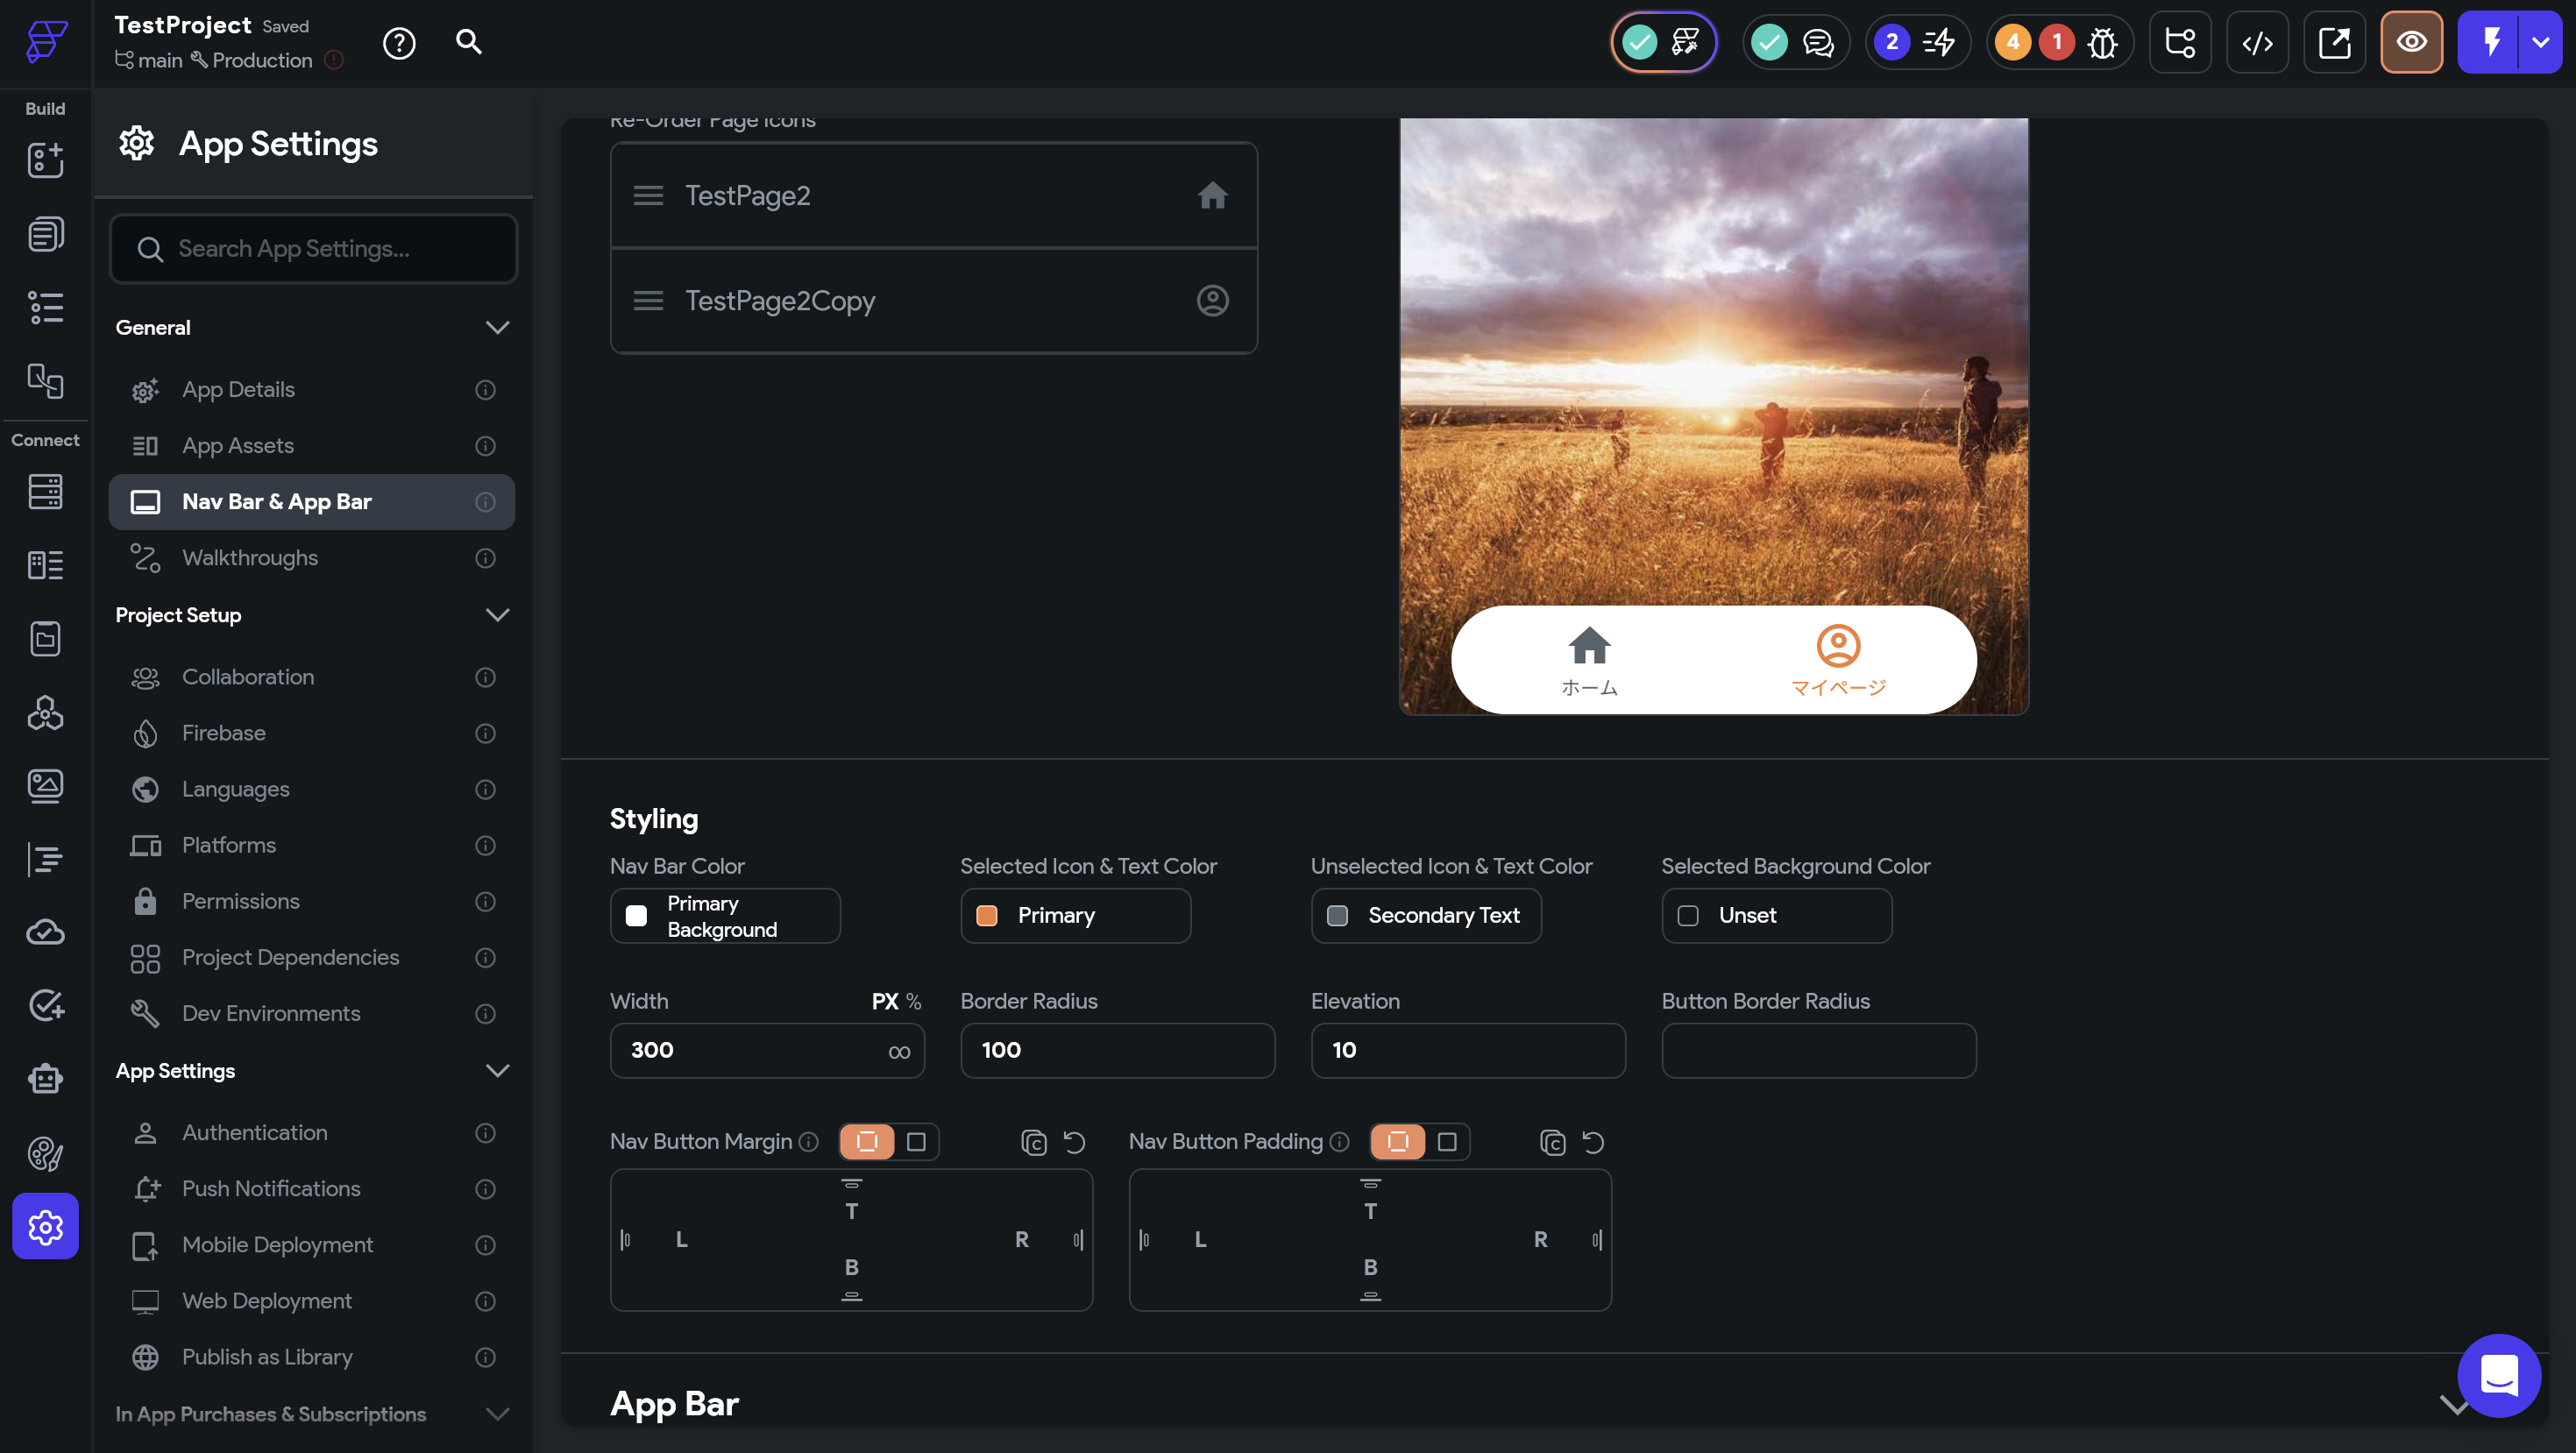Open the help question mark icon
The height and width of the screenshot is (1453, 2576).
coord(399,42)
